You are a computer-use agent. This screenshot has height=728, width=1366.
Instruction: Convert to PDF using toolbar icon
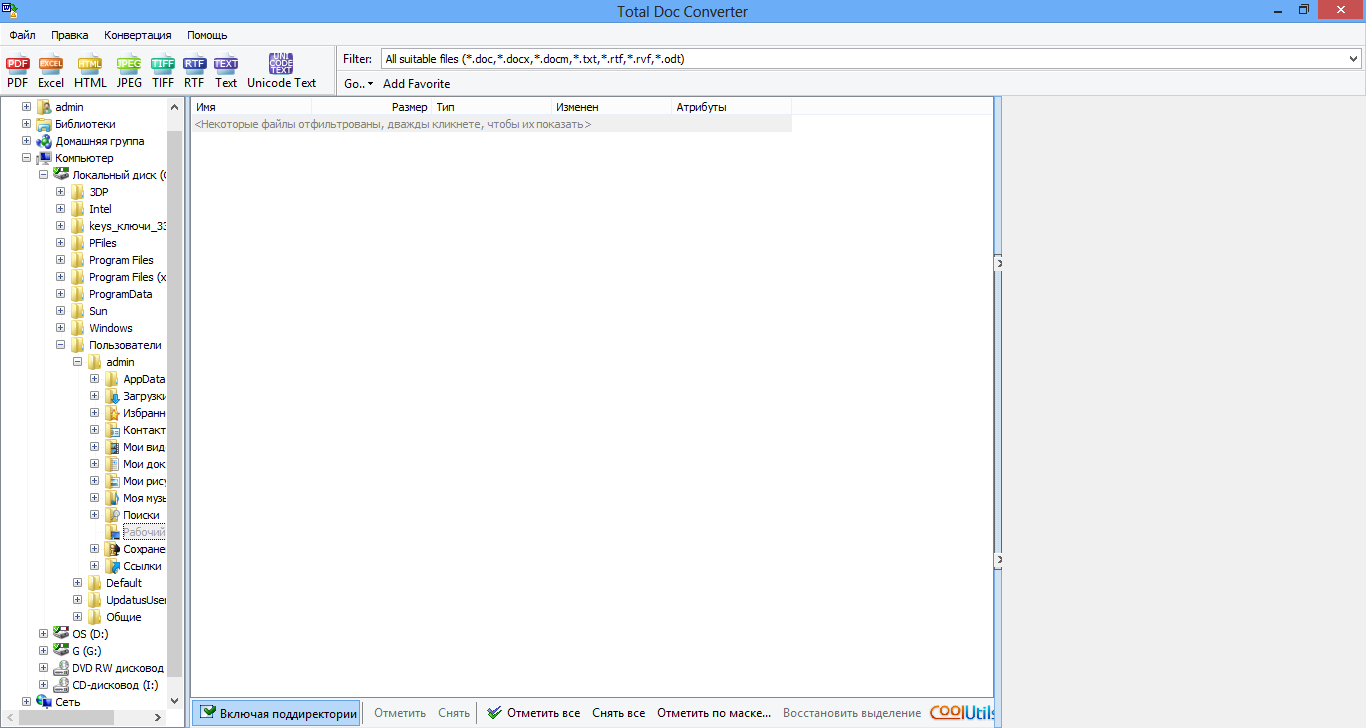(x=18, y=72)
